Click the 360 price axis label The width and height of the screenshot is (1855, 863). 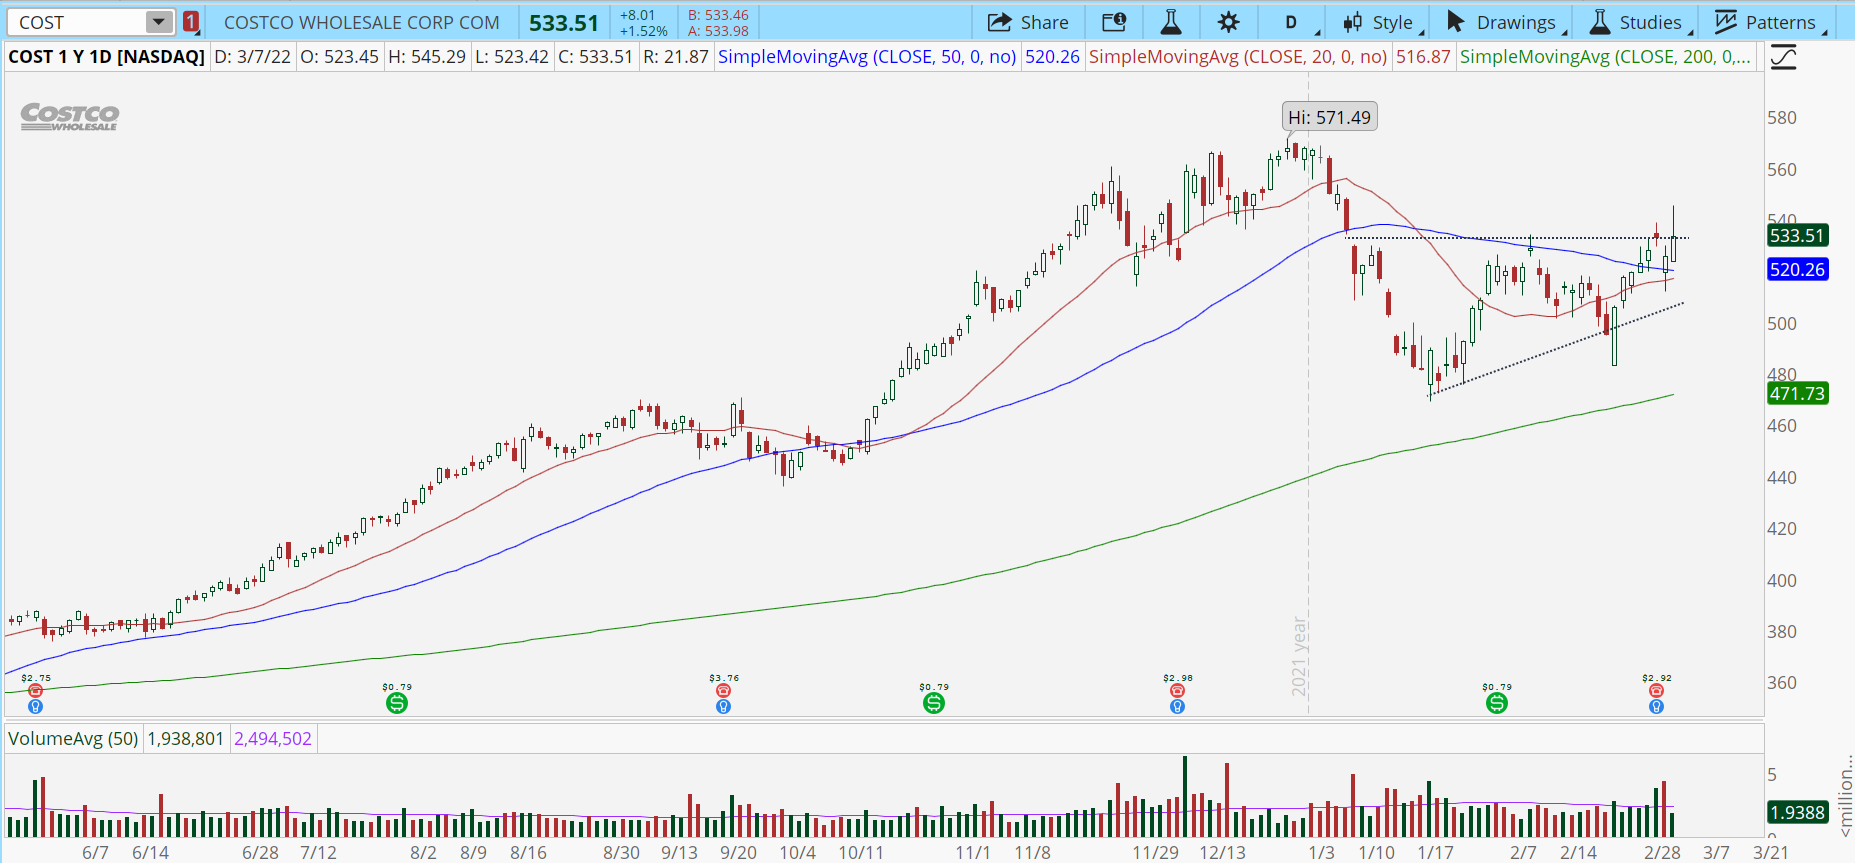click(x=1782, y=683)
